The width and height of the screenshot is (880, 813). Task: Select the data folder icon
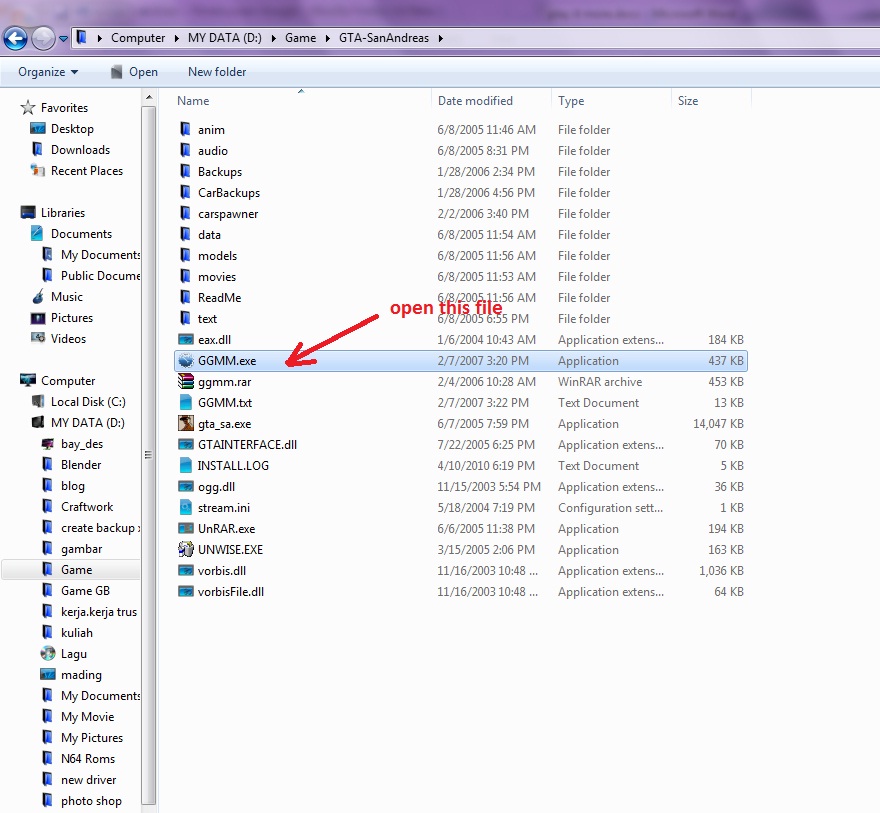pos(186,235)
